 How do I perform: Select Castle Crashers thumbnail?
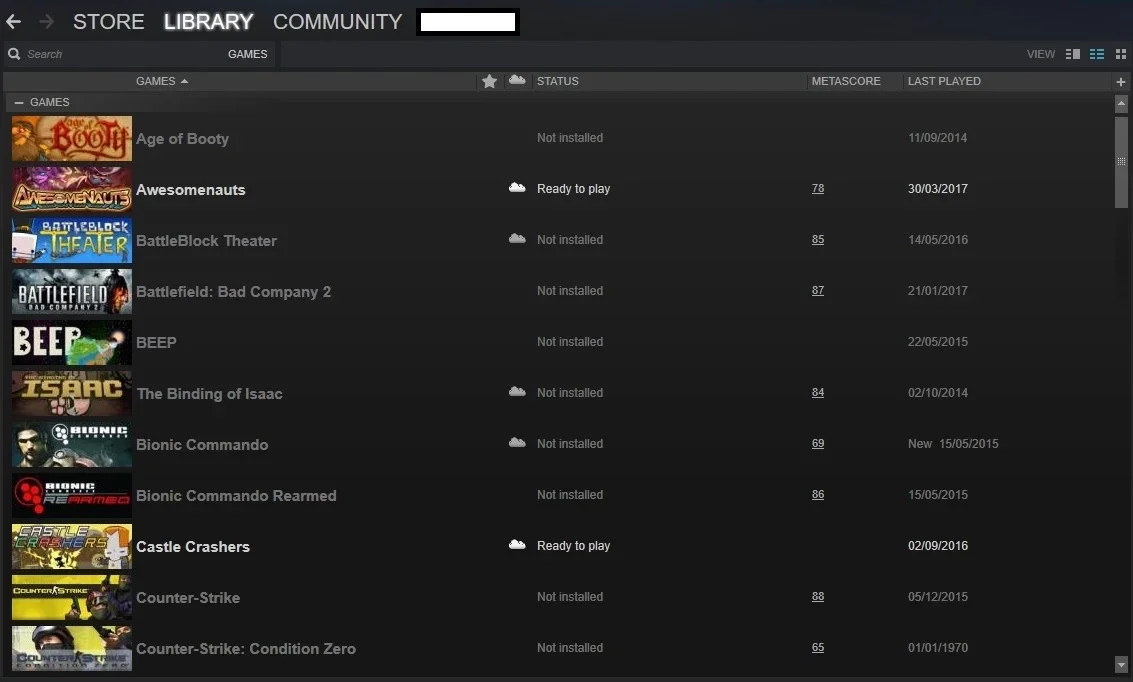point(72,547)
